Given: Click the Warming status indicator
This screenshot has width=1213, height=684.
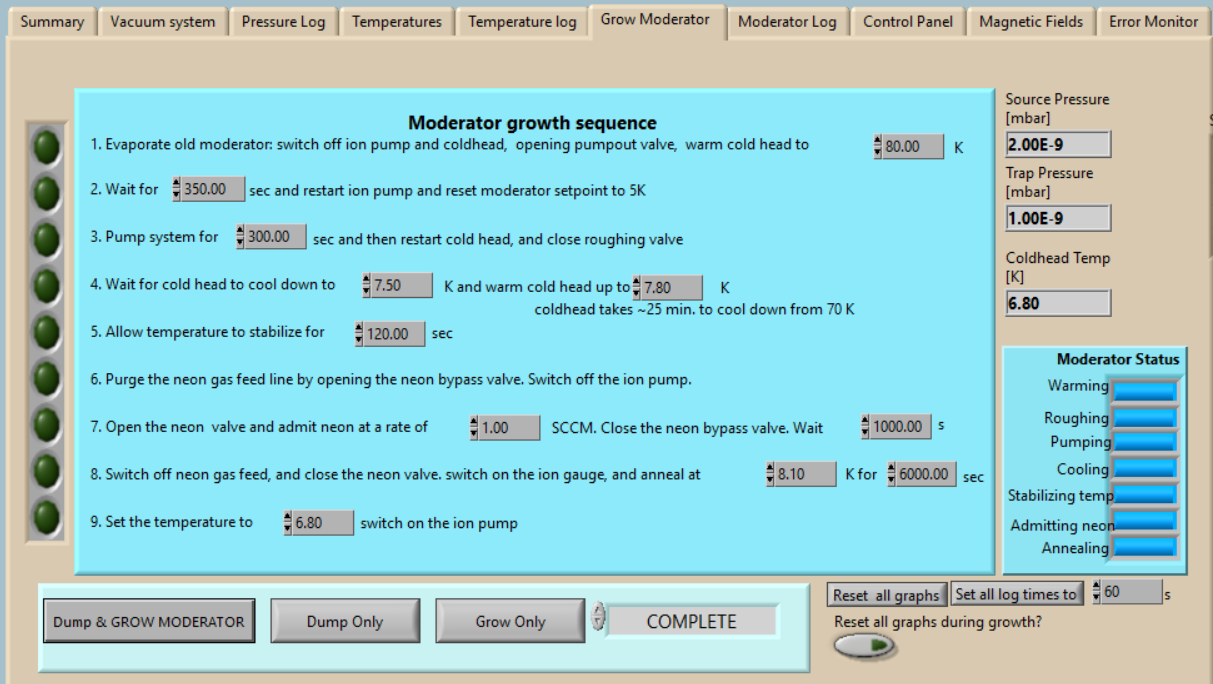Looking at the screenshot, I should (x=1145, y=391).
